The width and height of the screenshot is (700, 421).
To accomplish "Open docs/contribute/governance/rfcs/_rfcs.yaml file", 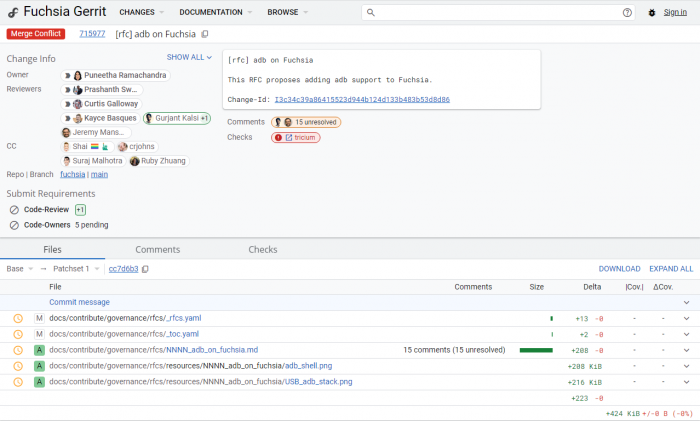I will (125, 318).
